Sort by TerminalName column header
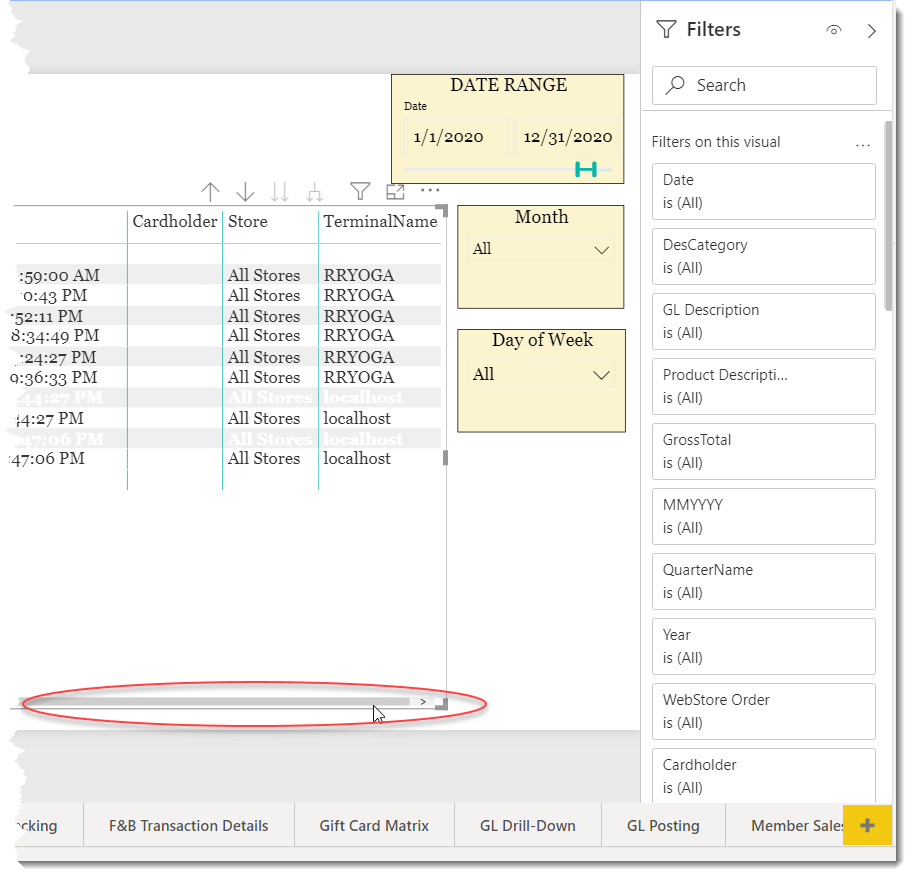This screenshot has height=876, width=911. pyautogui.click(x=380, y=221)
